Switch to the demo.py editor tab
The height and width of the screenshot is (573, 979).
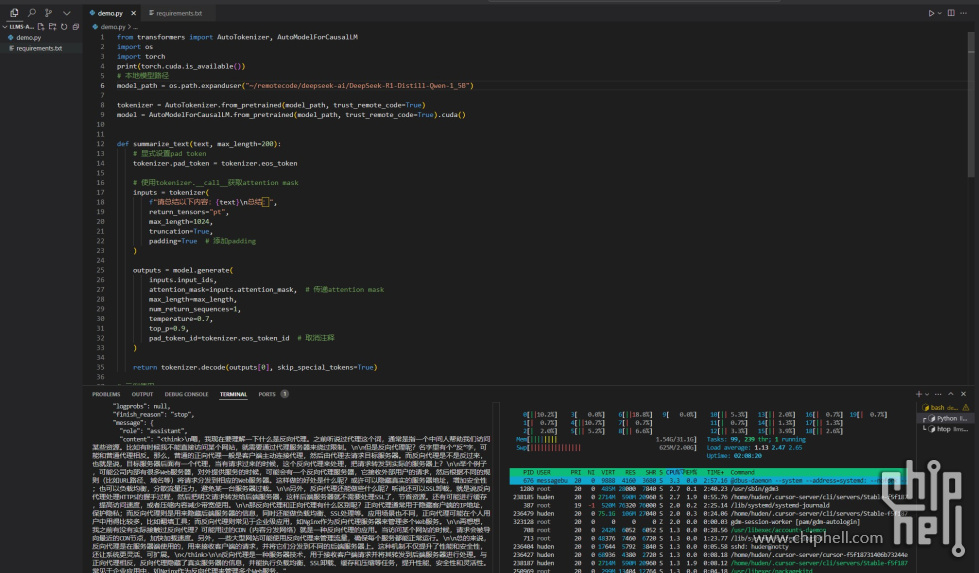pyautogui.click(x=110, y=13)
